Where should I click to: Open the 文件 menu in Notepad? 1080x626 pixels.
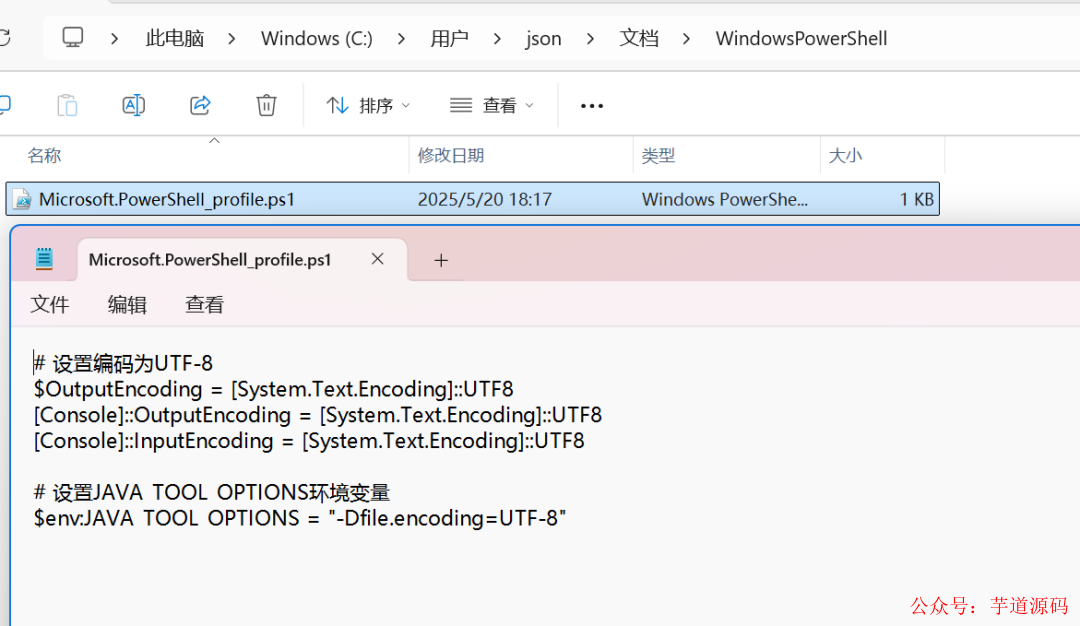tap(50, 304)
